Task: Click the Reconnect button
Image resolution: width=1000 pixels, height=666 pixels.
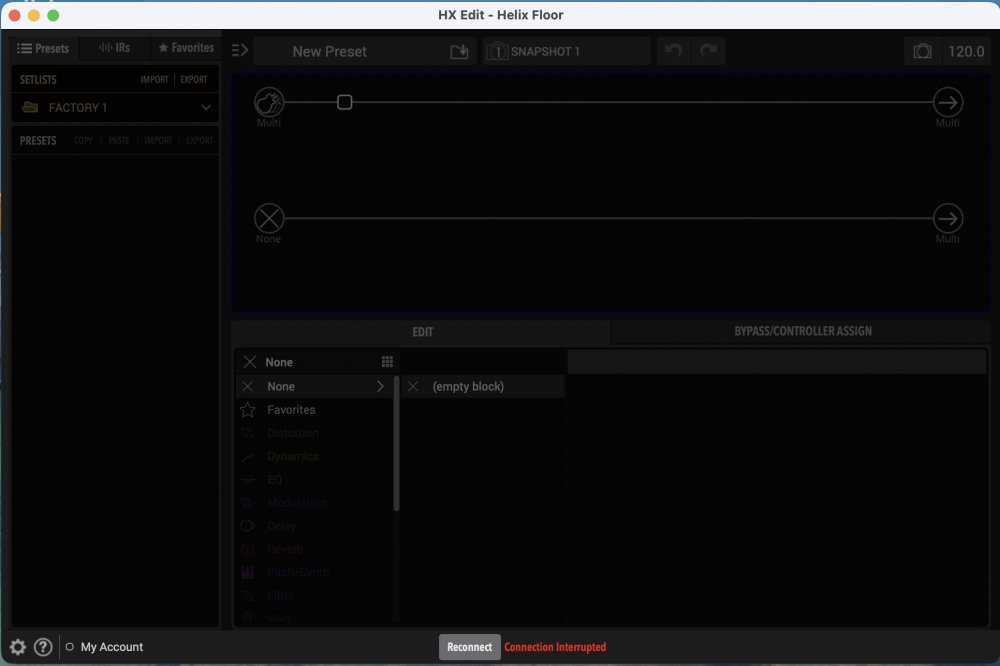Action: pyautogui.click(x=469, y=647)
